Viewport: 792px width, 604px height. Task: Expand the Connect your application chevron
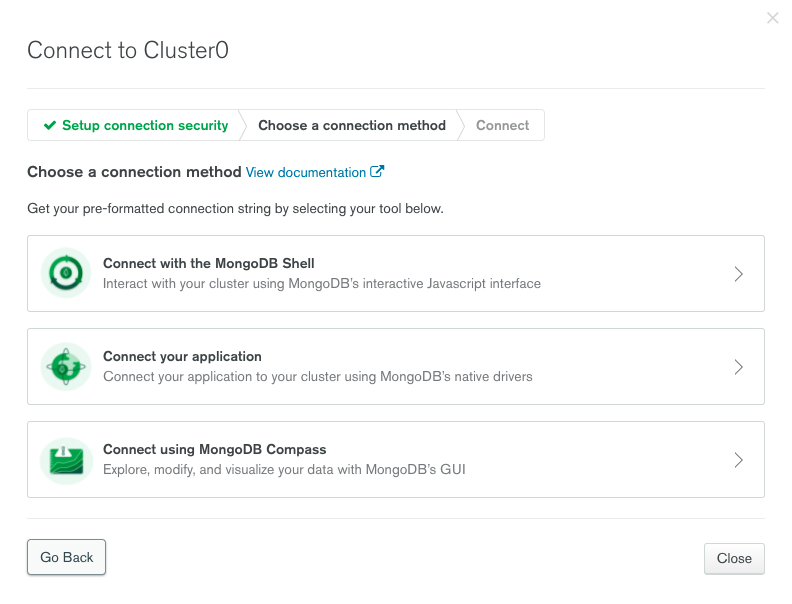[739, 367]
